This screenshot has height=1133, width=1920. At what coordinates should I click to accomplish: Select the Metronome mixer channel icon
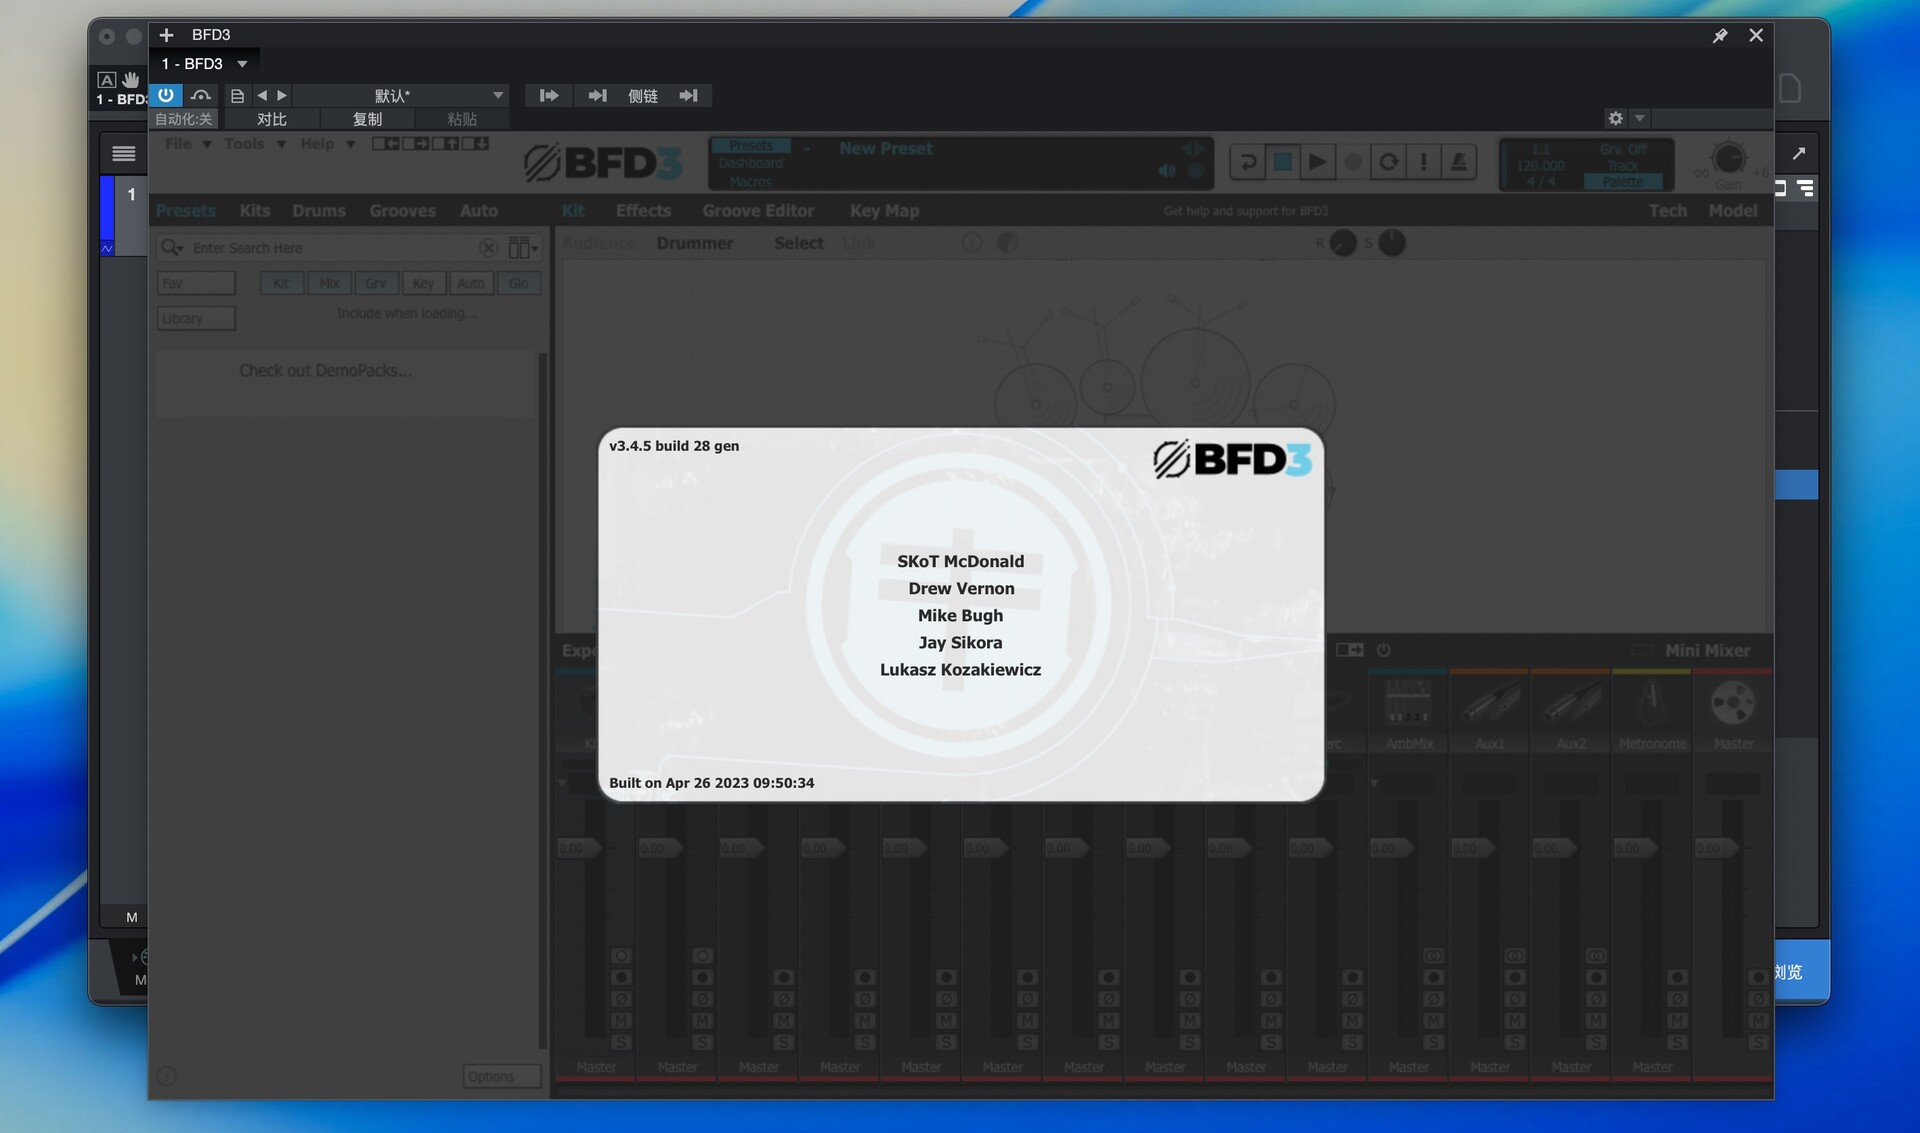(1652, 703)
